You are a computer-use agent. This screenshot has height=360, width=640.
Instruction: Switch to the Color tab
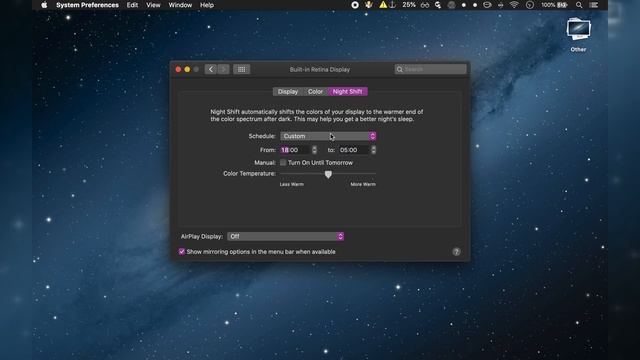click(x=315, y=91)
